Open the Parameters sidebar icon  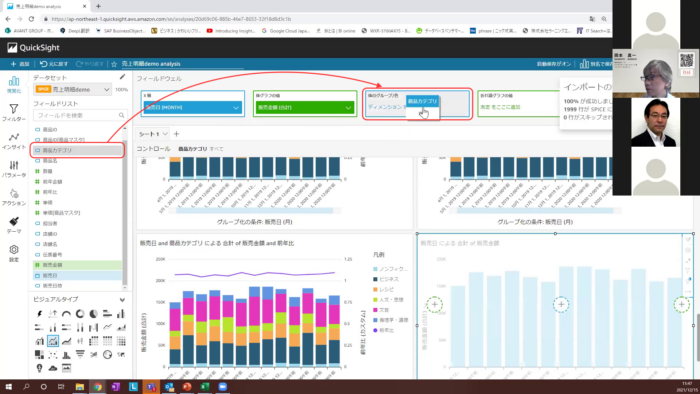pos(14,169)
